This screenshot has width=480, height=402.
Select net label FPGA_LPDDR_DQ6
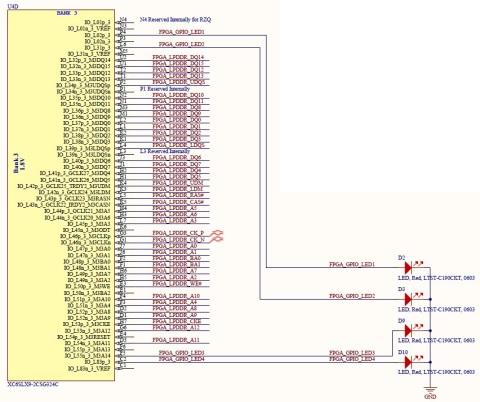click(177, 157)
